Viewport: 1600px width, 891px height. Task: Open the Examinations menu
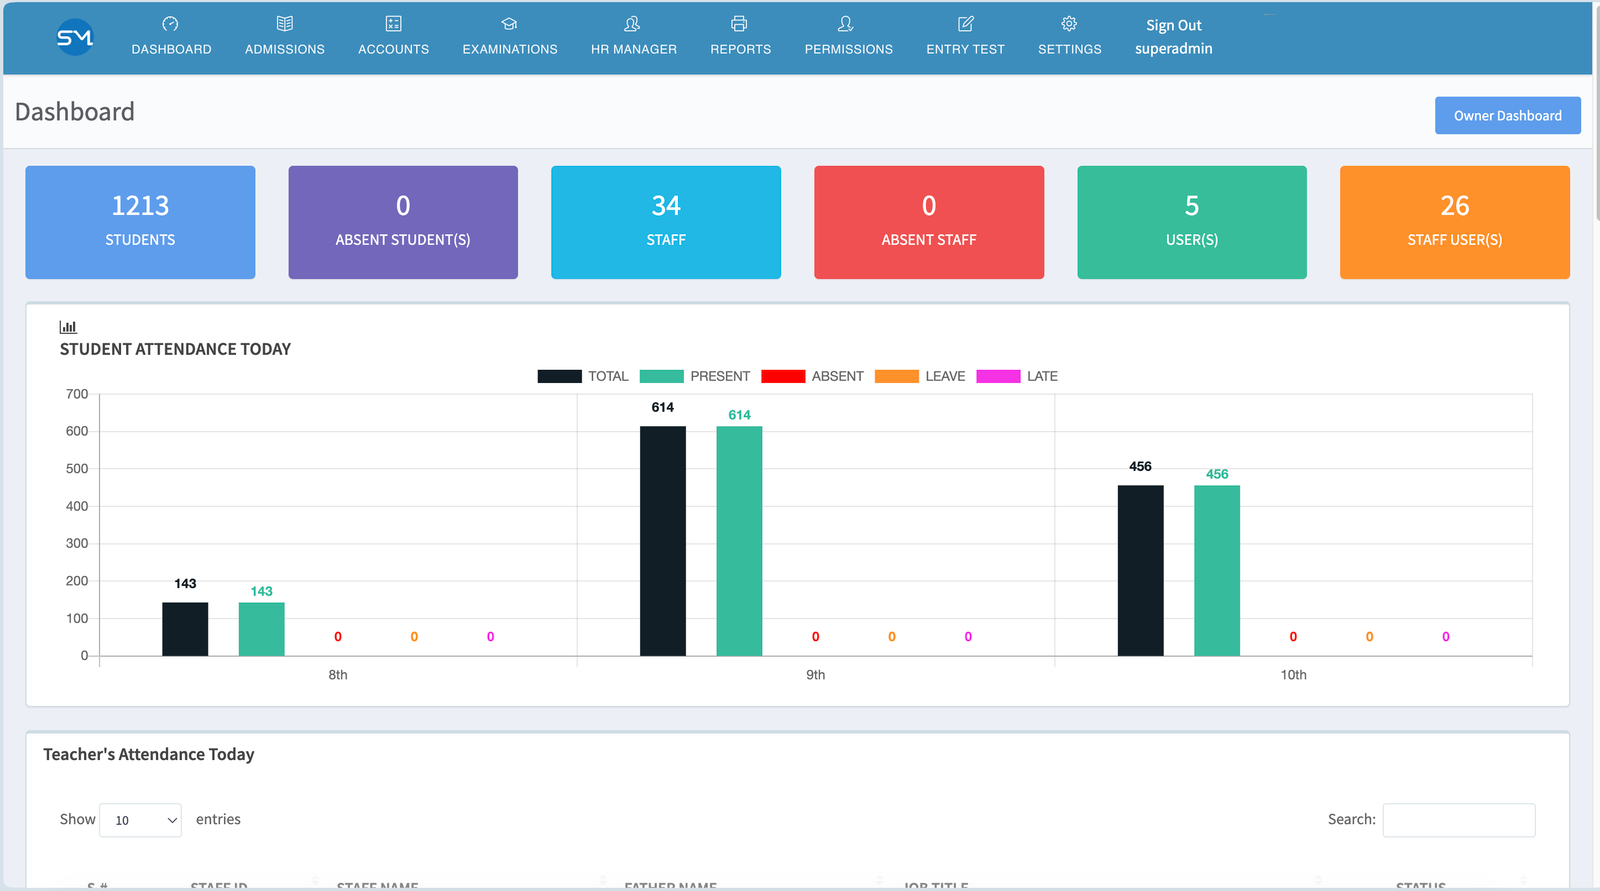pos(510,49)
